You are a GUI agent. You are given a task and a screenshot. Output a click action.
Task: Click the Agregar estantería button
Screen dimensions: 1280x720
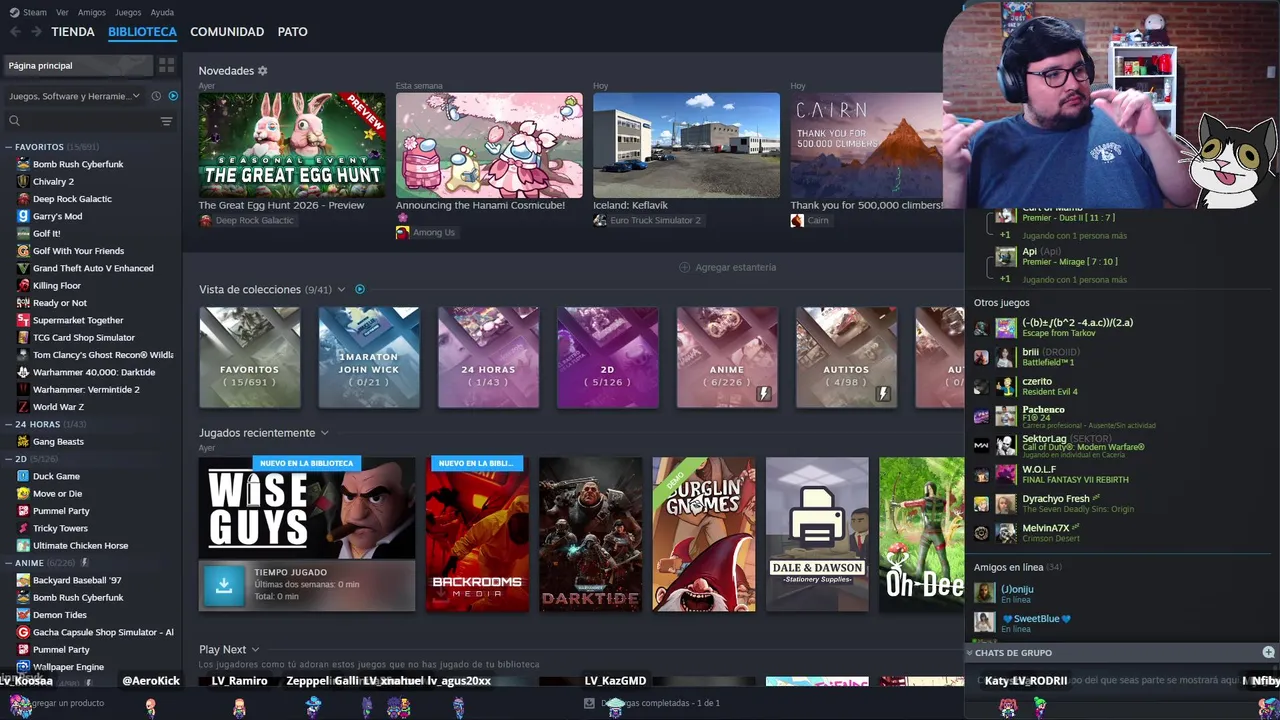(x=728, y=267)
